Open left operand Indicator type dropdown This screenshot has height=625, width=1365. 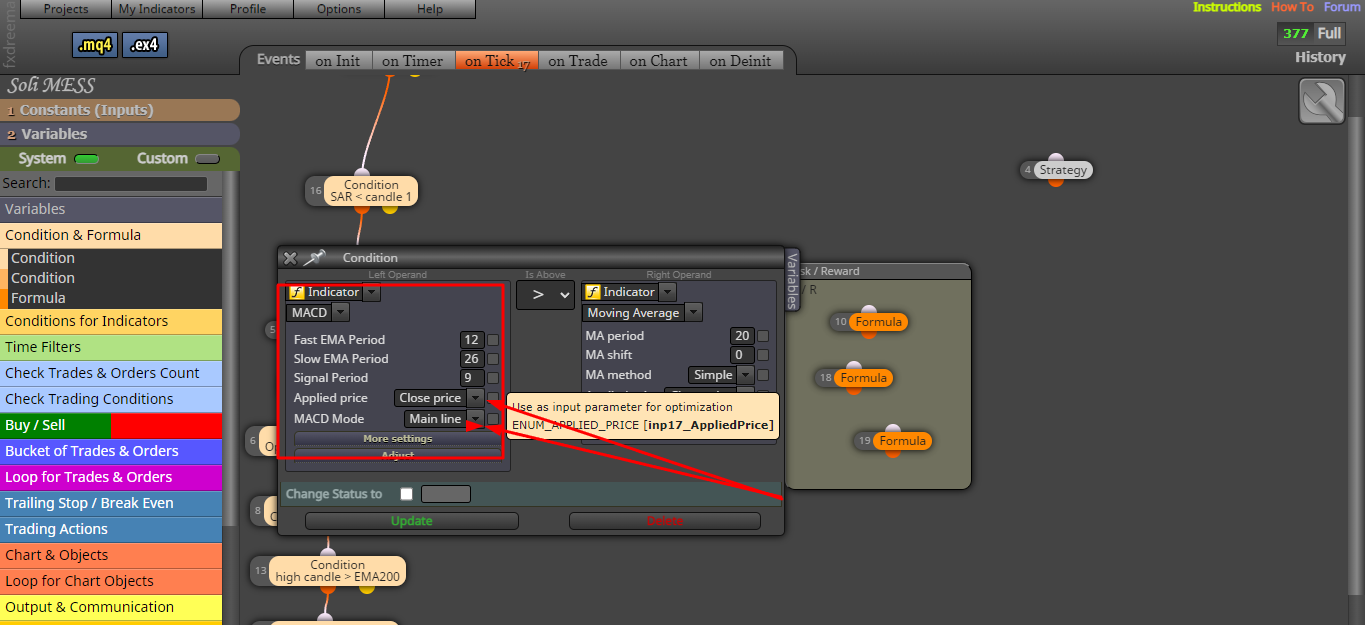tap(371, 293)
